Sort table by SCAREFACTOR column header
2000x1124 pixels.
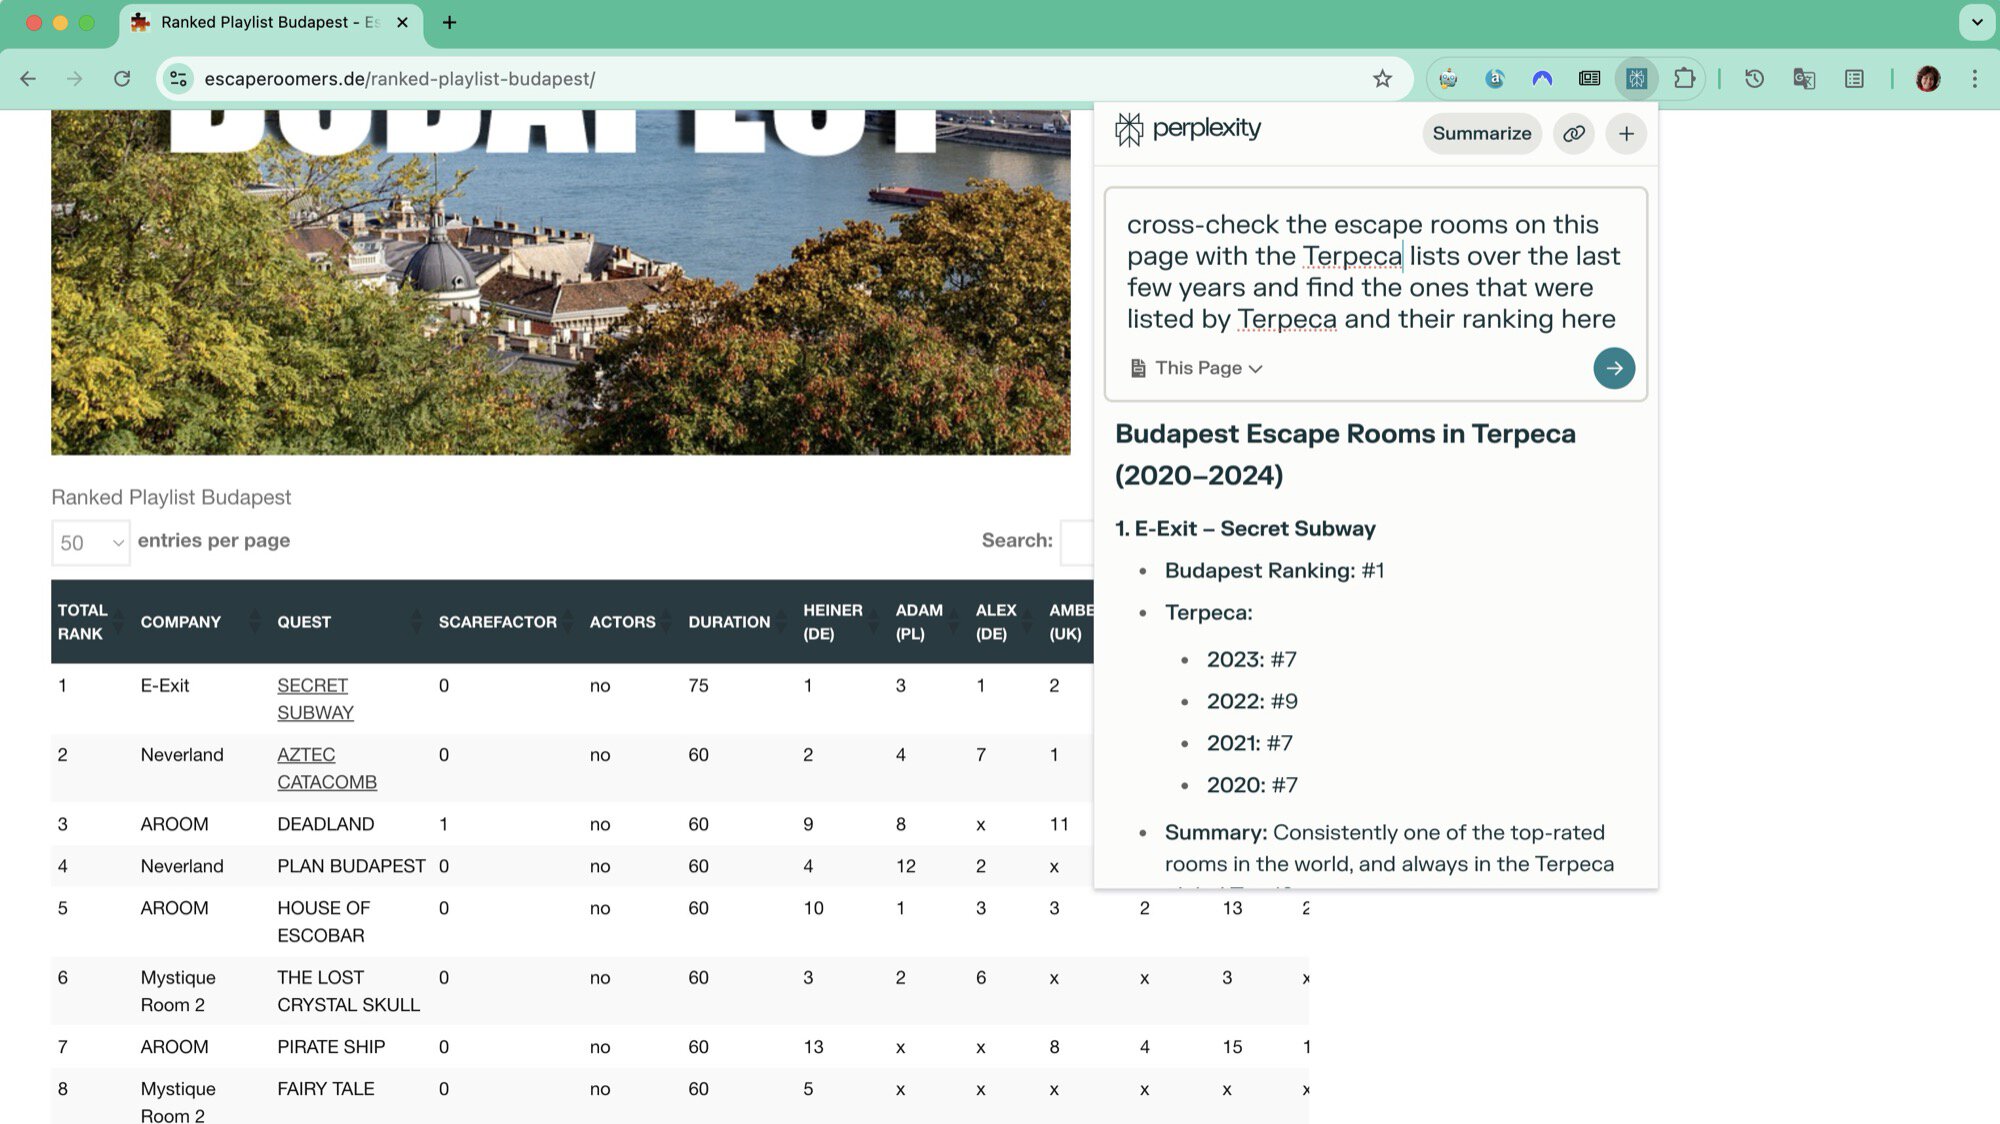coord(497,622)
